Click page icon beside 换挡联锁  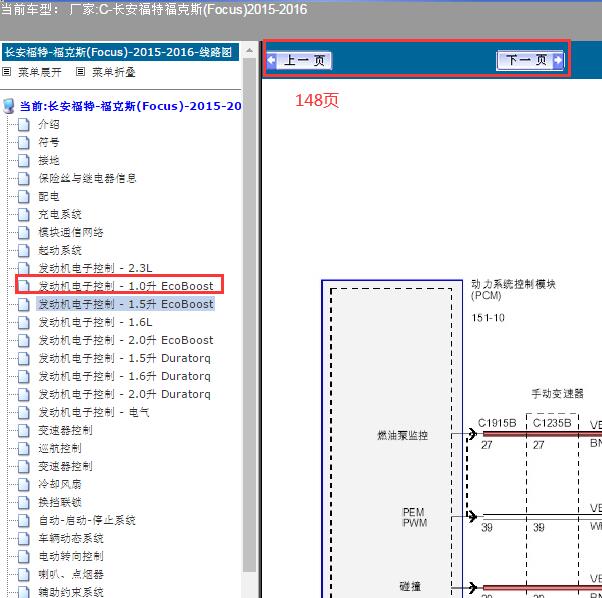click(24, 502)
